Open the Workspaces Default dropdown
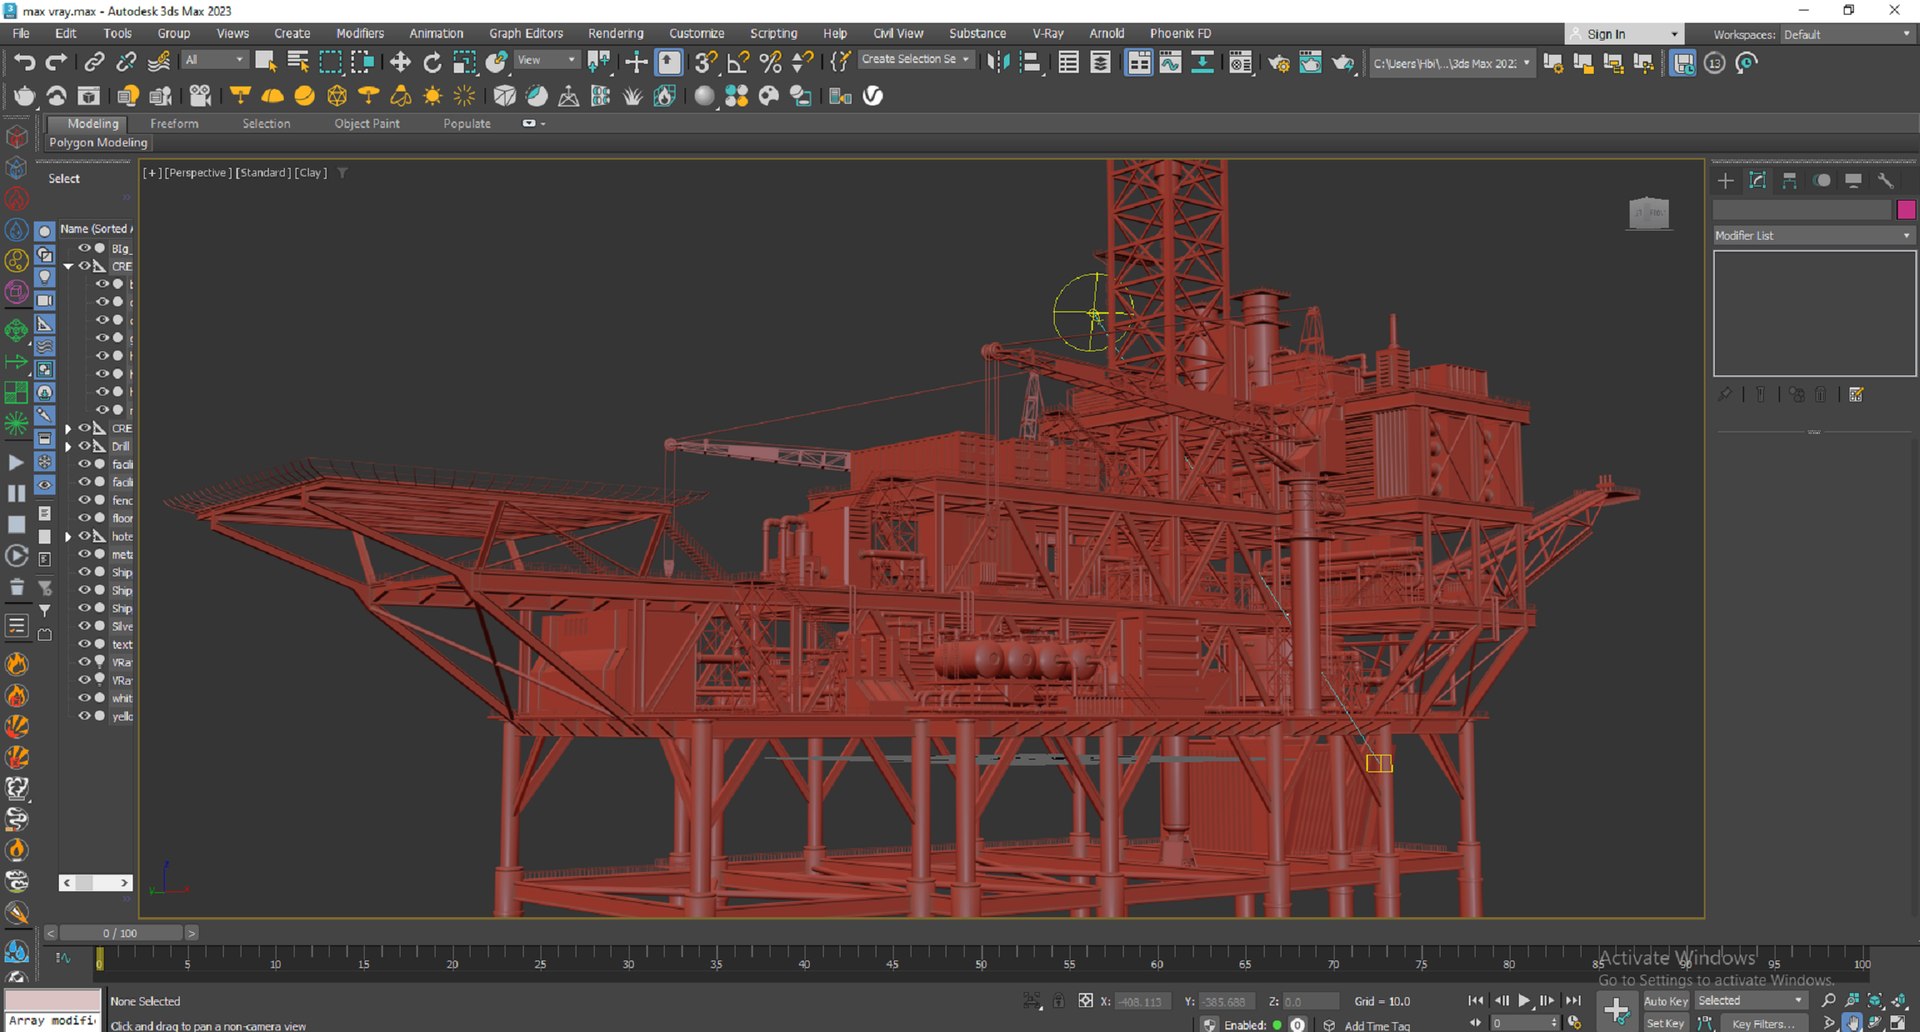This screenshot has width=1920, height=1032. 1847,34
